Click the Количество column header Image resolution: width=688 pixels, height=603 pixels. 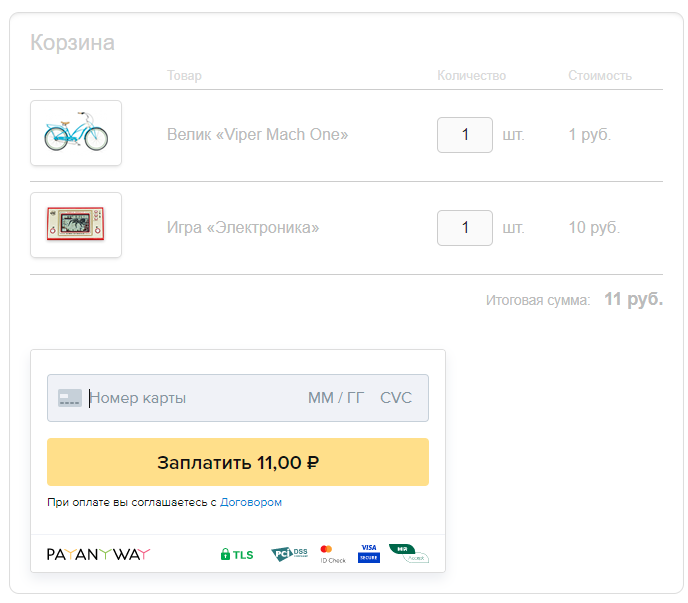[471, 75]
